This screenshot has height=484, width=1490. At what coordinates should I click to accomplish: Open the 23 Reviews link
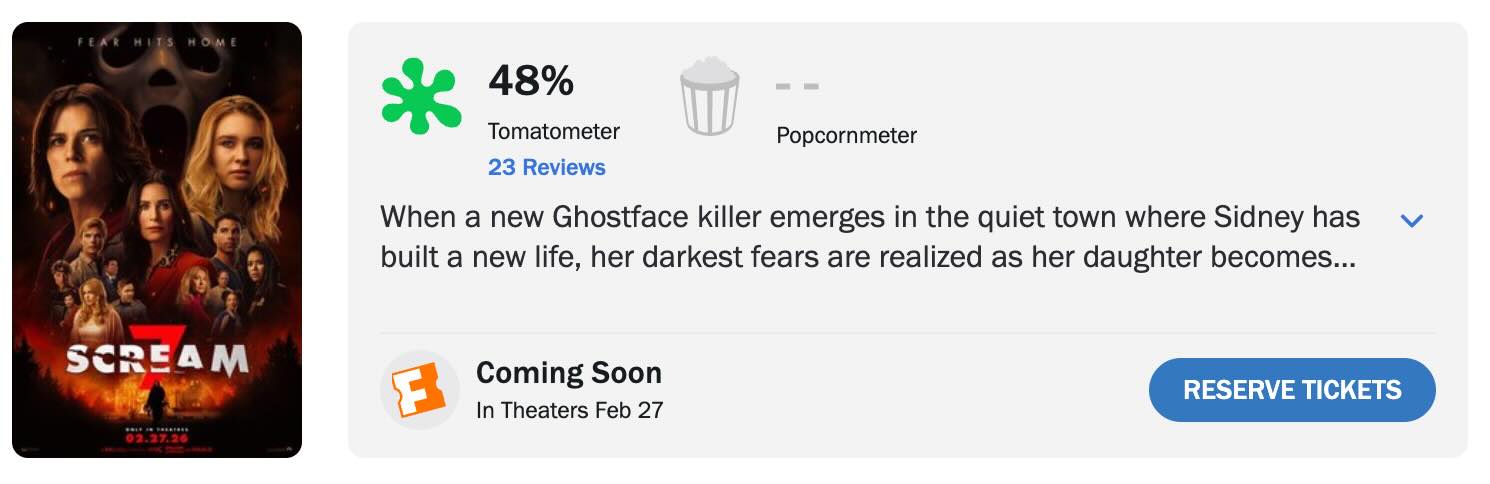point(546,167)
